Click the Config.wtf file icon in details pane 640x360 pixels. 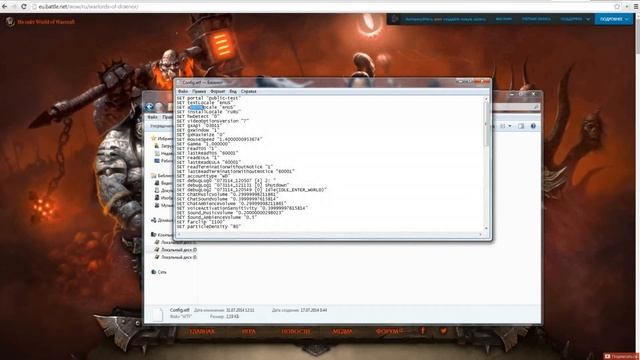click(x=158, y=314)
